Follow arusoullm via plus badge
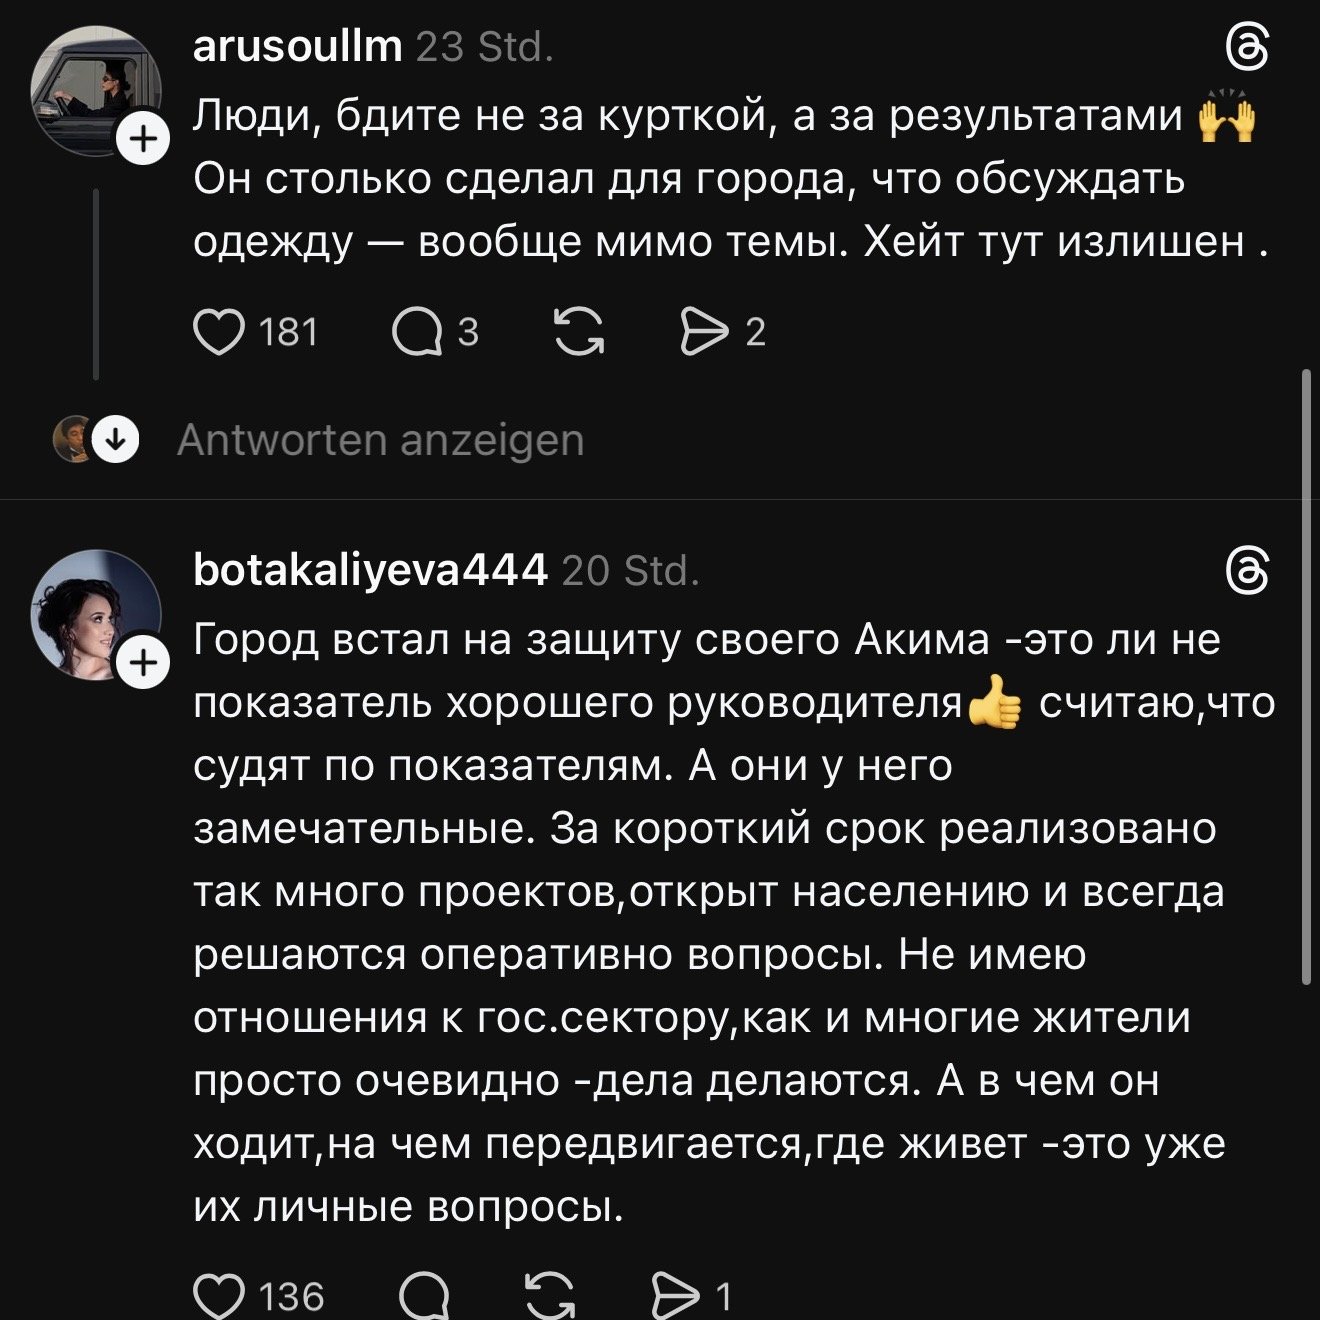This screenshot has height=1320, width=1320. (x=145, y=139)
